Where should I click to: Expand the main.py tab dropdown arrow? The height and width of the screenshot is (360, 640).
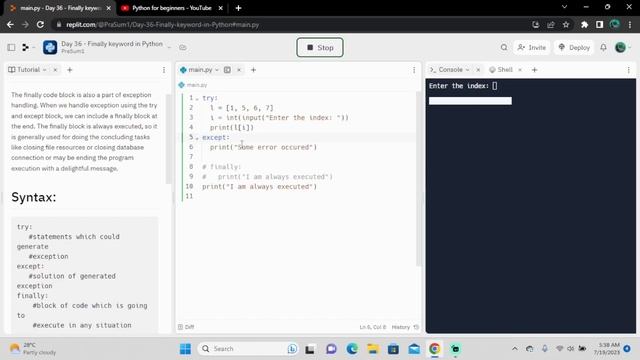pyautogui.click(x=217, y=70)
